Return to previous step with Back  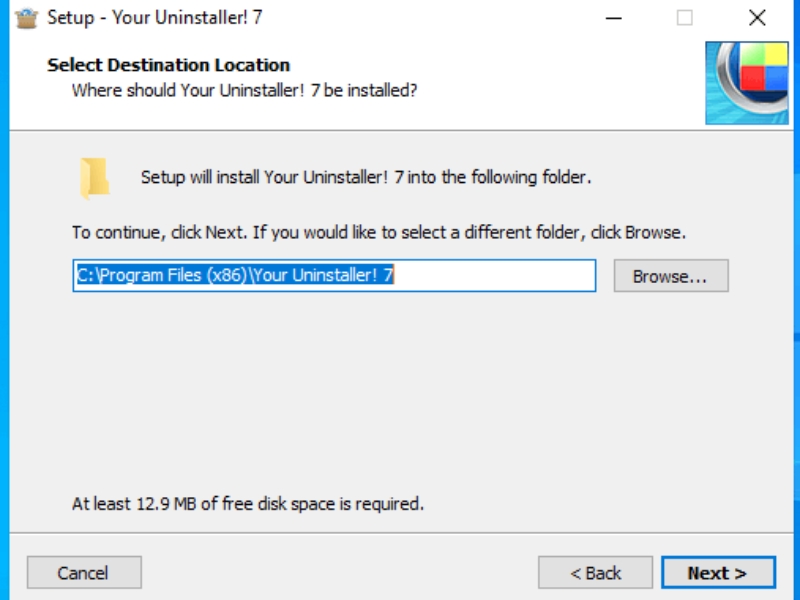(596, 572)
